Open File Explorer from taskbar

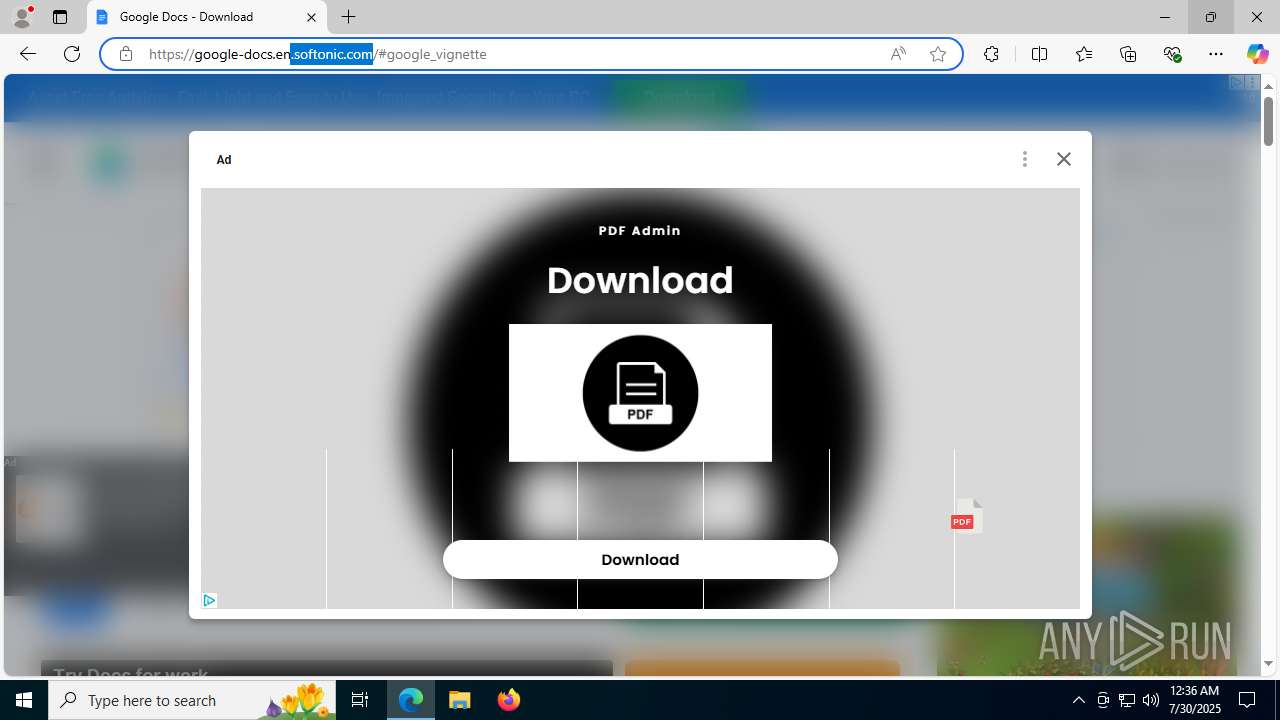click(460, 700)
